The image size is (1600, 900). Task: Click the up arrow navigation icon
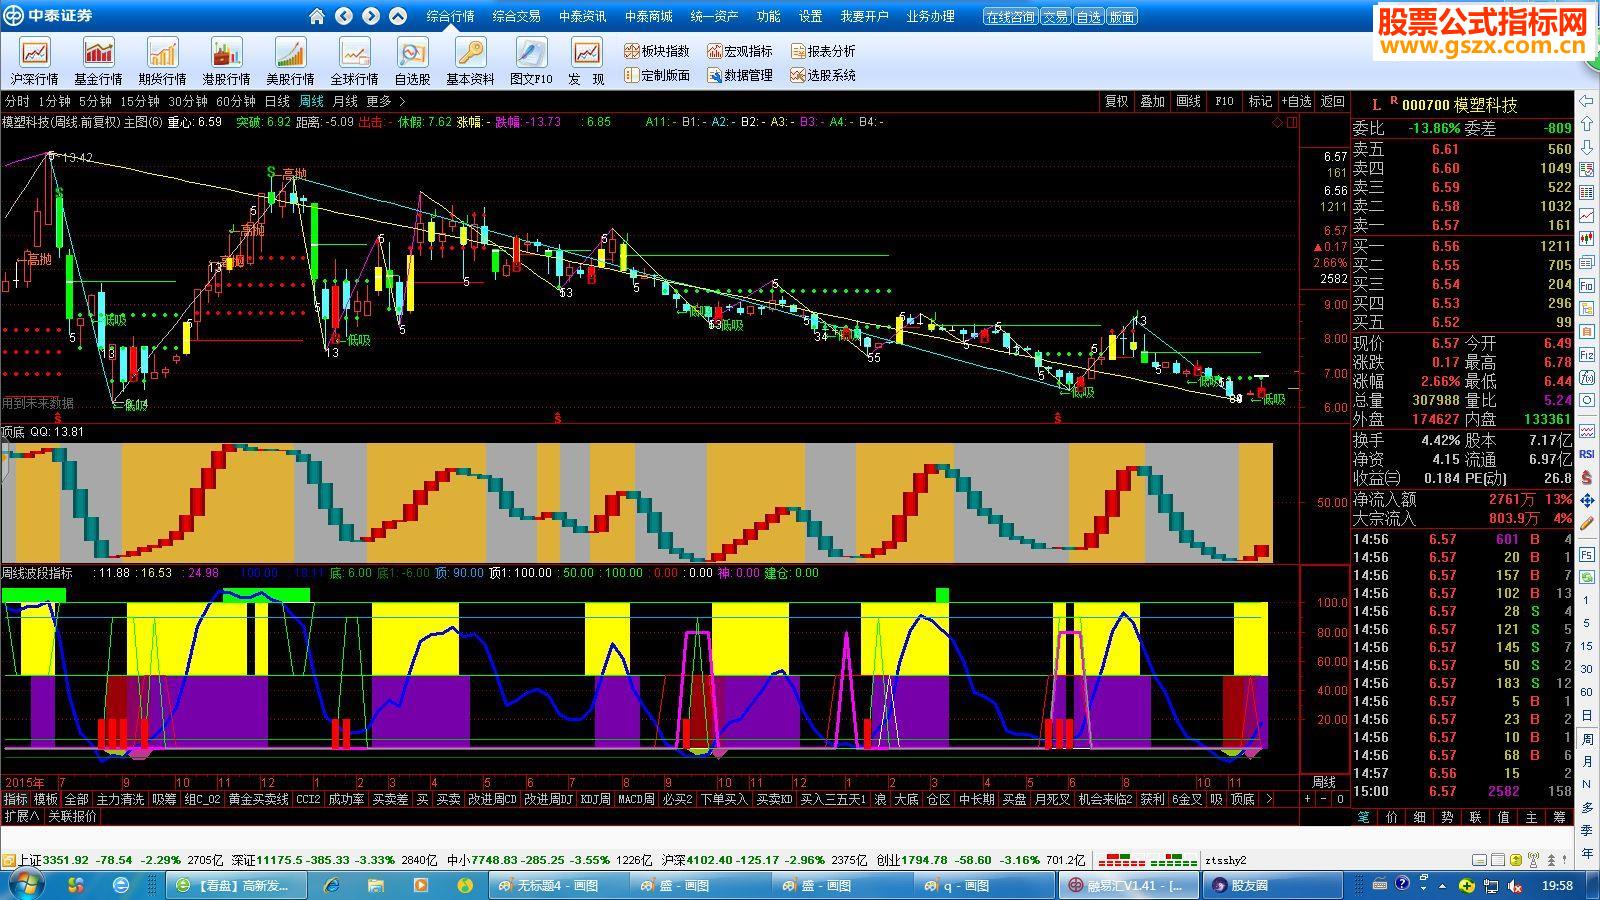398,16
